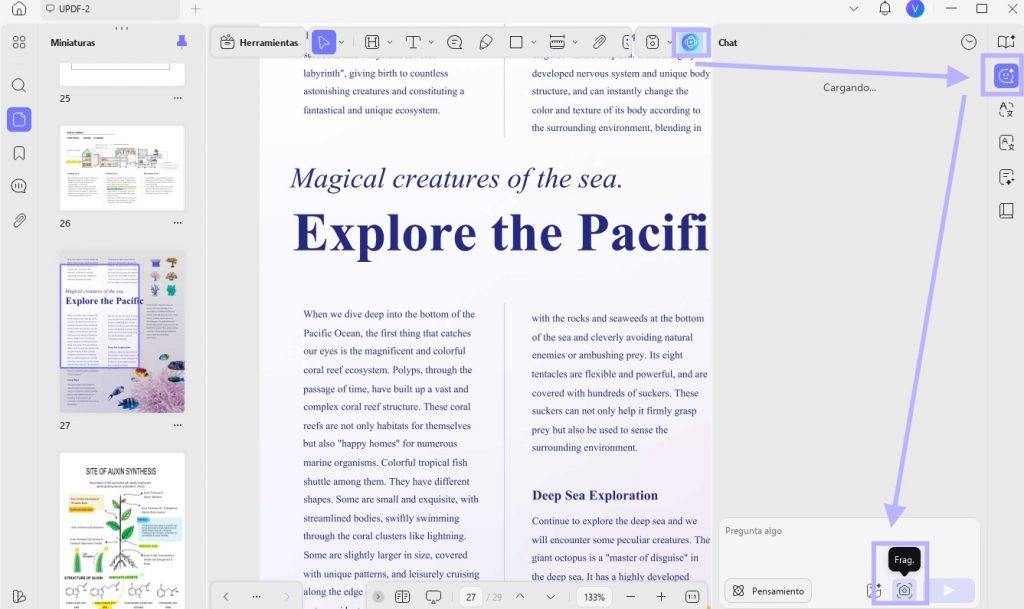The image size is (1024, 609).
Task: Open more navigation options ellipsis
Action: (256, 597)
